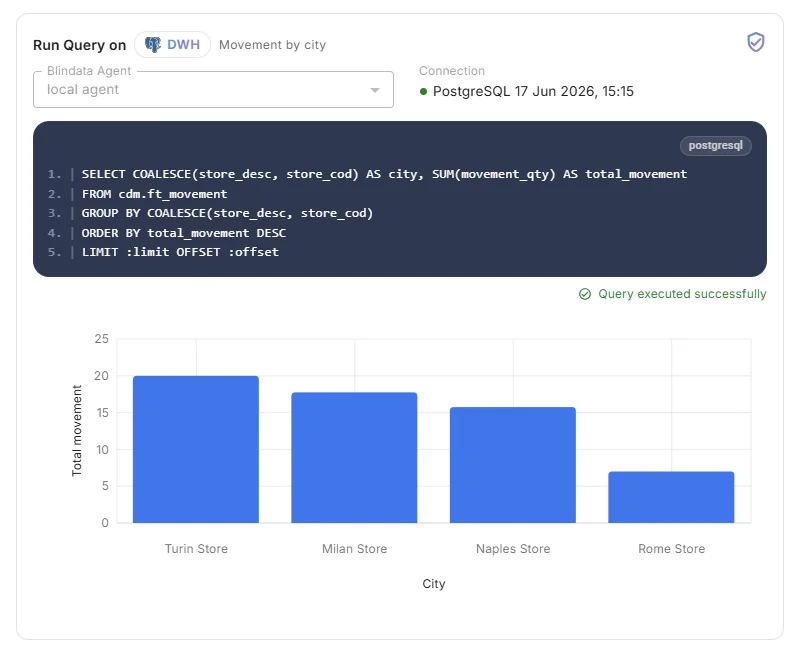The width and height of the screenshot is (807, 655).
Task: Click the green connection status dot
Action: (424, 92)
